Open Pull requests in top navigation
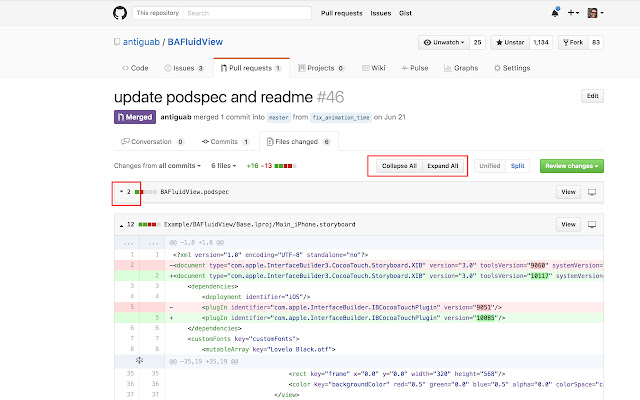Screen dimensions: 640x400 (x=342, y=13)
